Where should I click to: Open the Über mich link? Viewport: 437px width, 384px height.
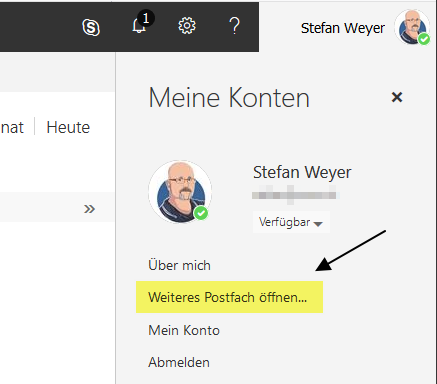point(179,265)
